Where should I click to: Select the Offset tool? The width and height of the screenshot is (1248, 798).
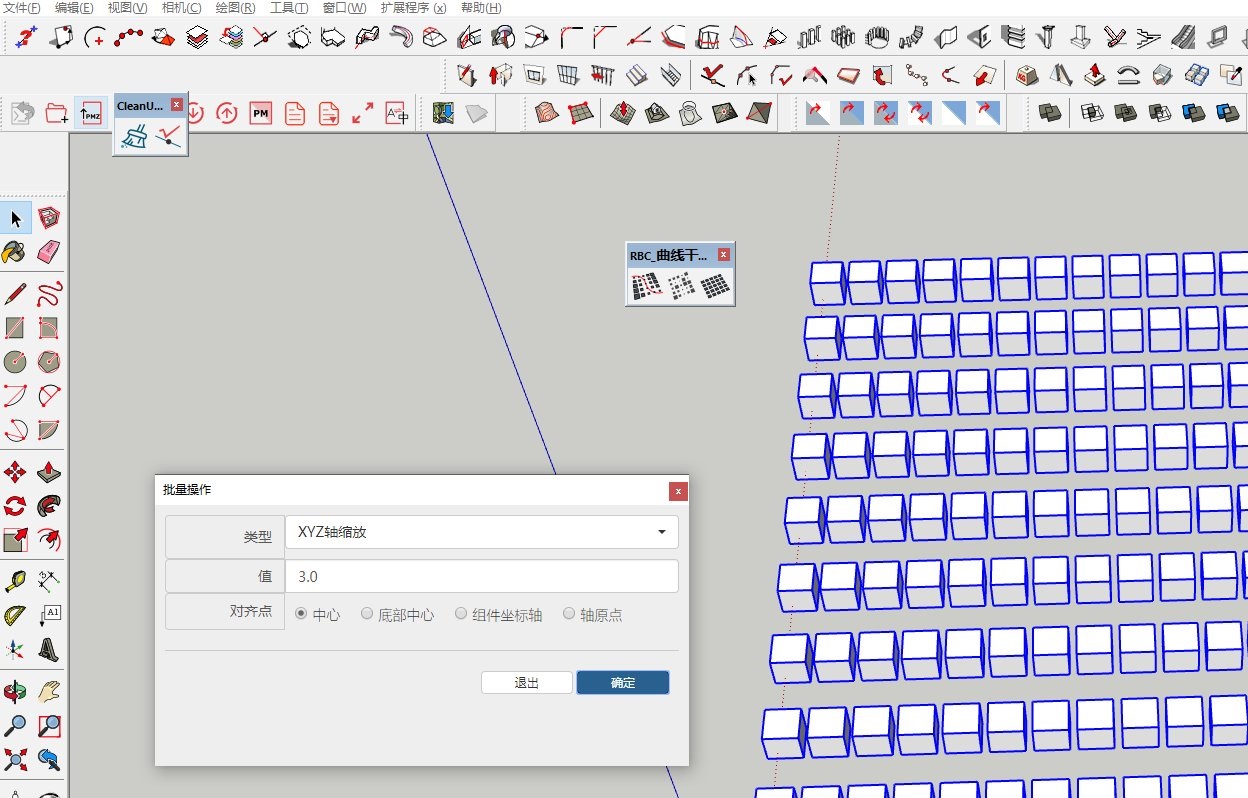[x=49, y=540]
